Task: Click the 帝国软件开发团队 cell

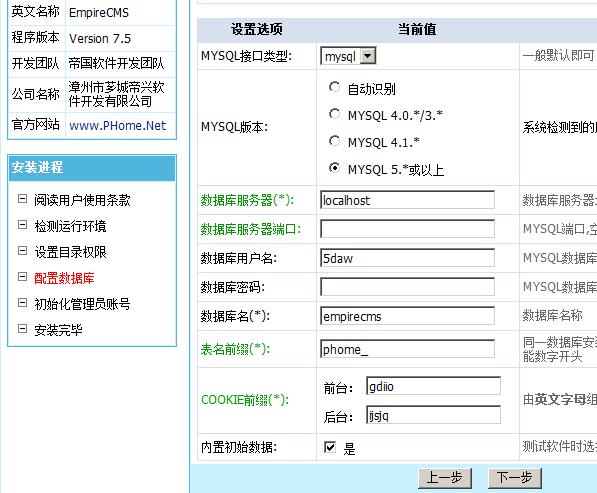Action: point(121,64)
